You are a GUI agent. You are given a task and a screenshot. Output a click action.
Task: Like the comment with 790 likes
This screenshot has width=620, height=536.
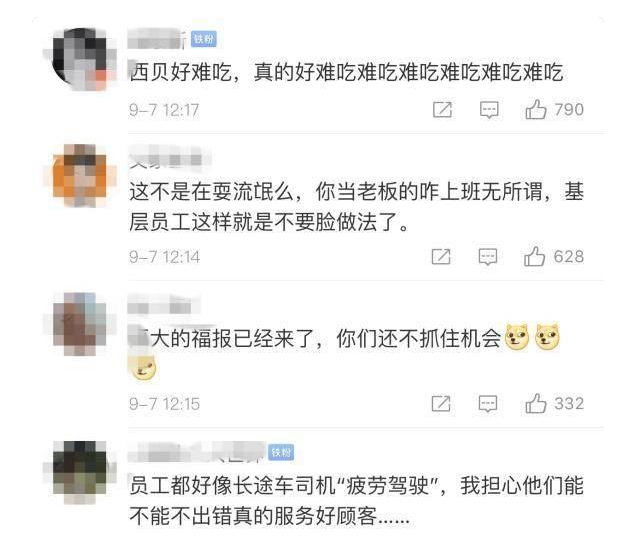535,109
